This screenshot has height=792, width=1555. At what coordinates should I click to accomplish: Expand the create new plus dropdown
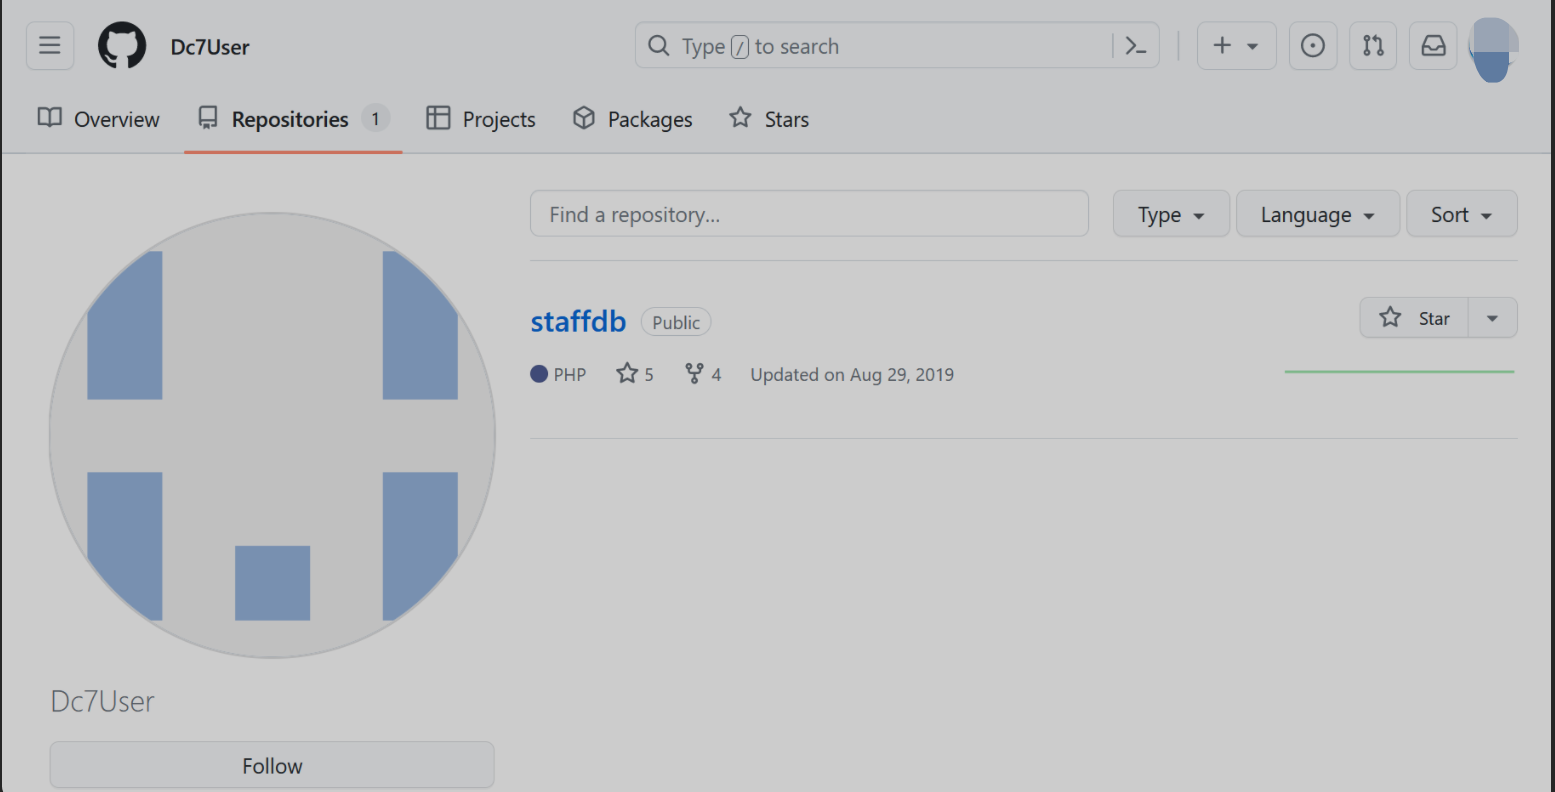coord(1236,46)
